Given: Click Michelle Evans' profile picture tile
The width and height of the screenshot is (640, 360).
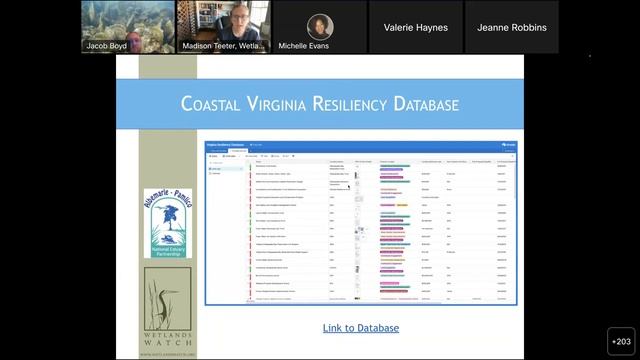Looking at the screenshot, I should [320, 27].
